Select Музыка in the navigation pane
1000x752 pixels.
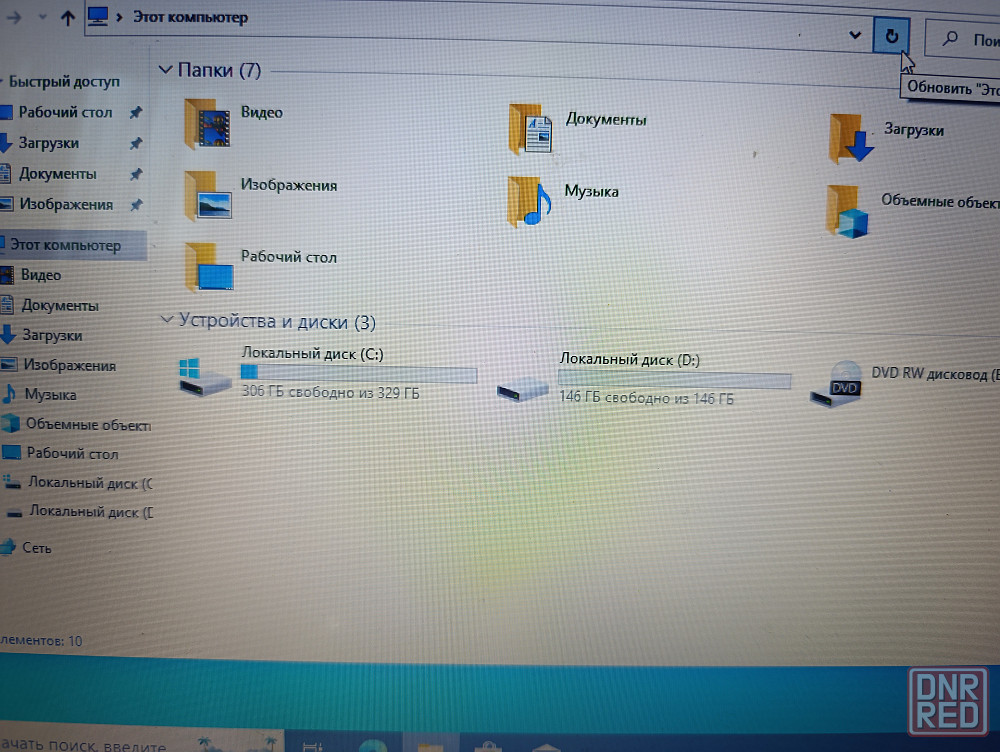pos(50,394)
